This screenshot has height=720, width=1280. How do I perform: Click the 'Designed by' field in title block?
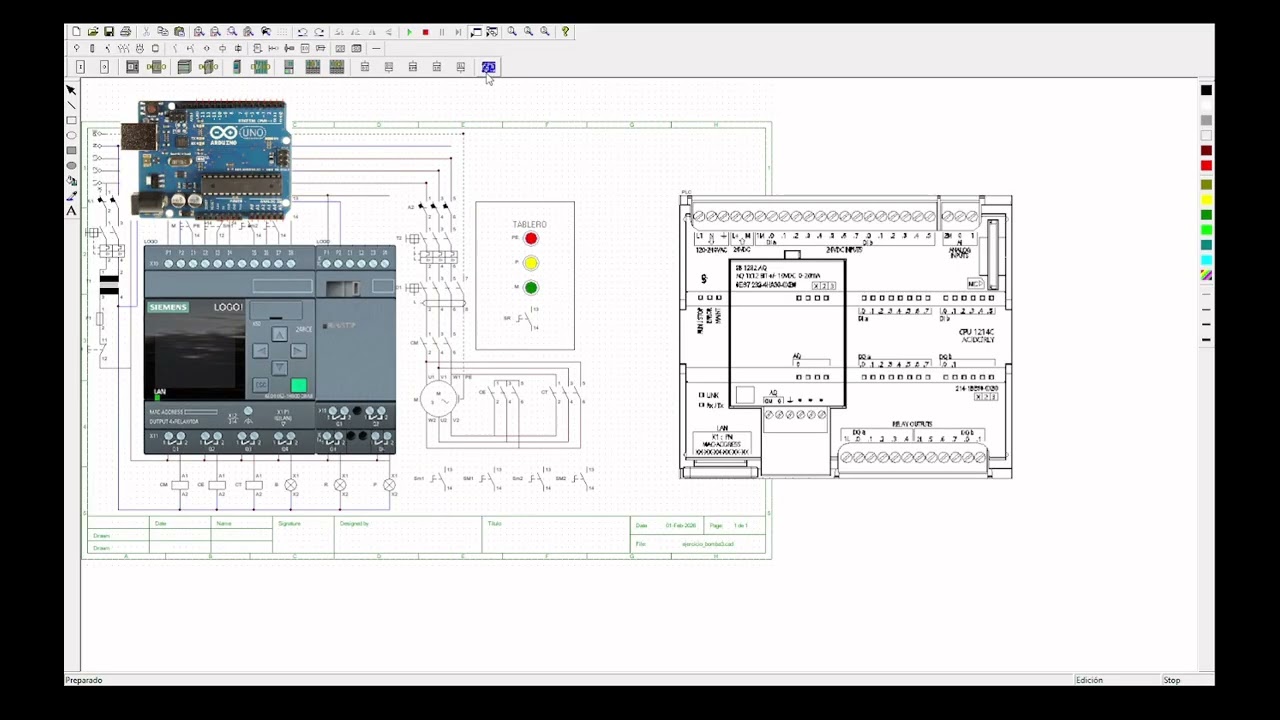[354, 523]
